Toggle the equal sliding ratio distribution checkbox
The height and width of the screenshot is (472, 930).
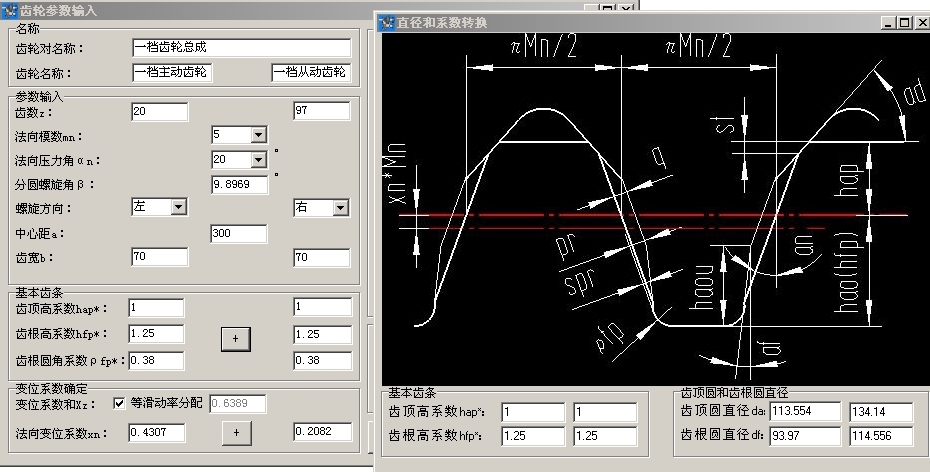[x=119, y=403]
